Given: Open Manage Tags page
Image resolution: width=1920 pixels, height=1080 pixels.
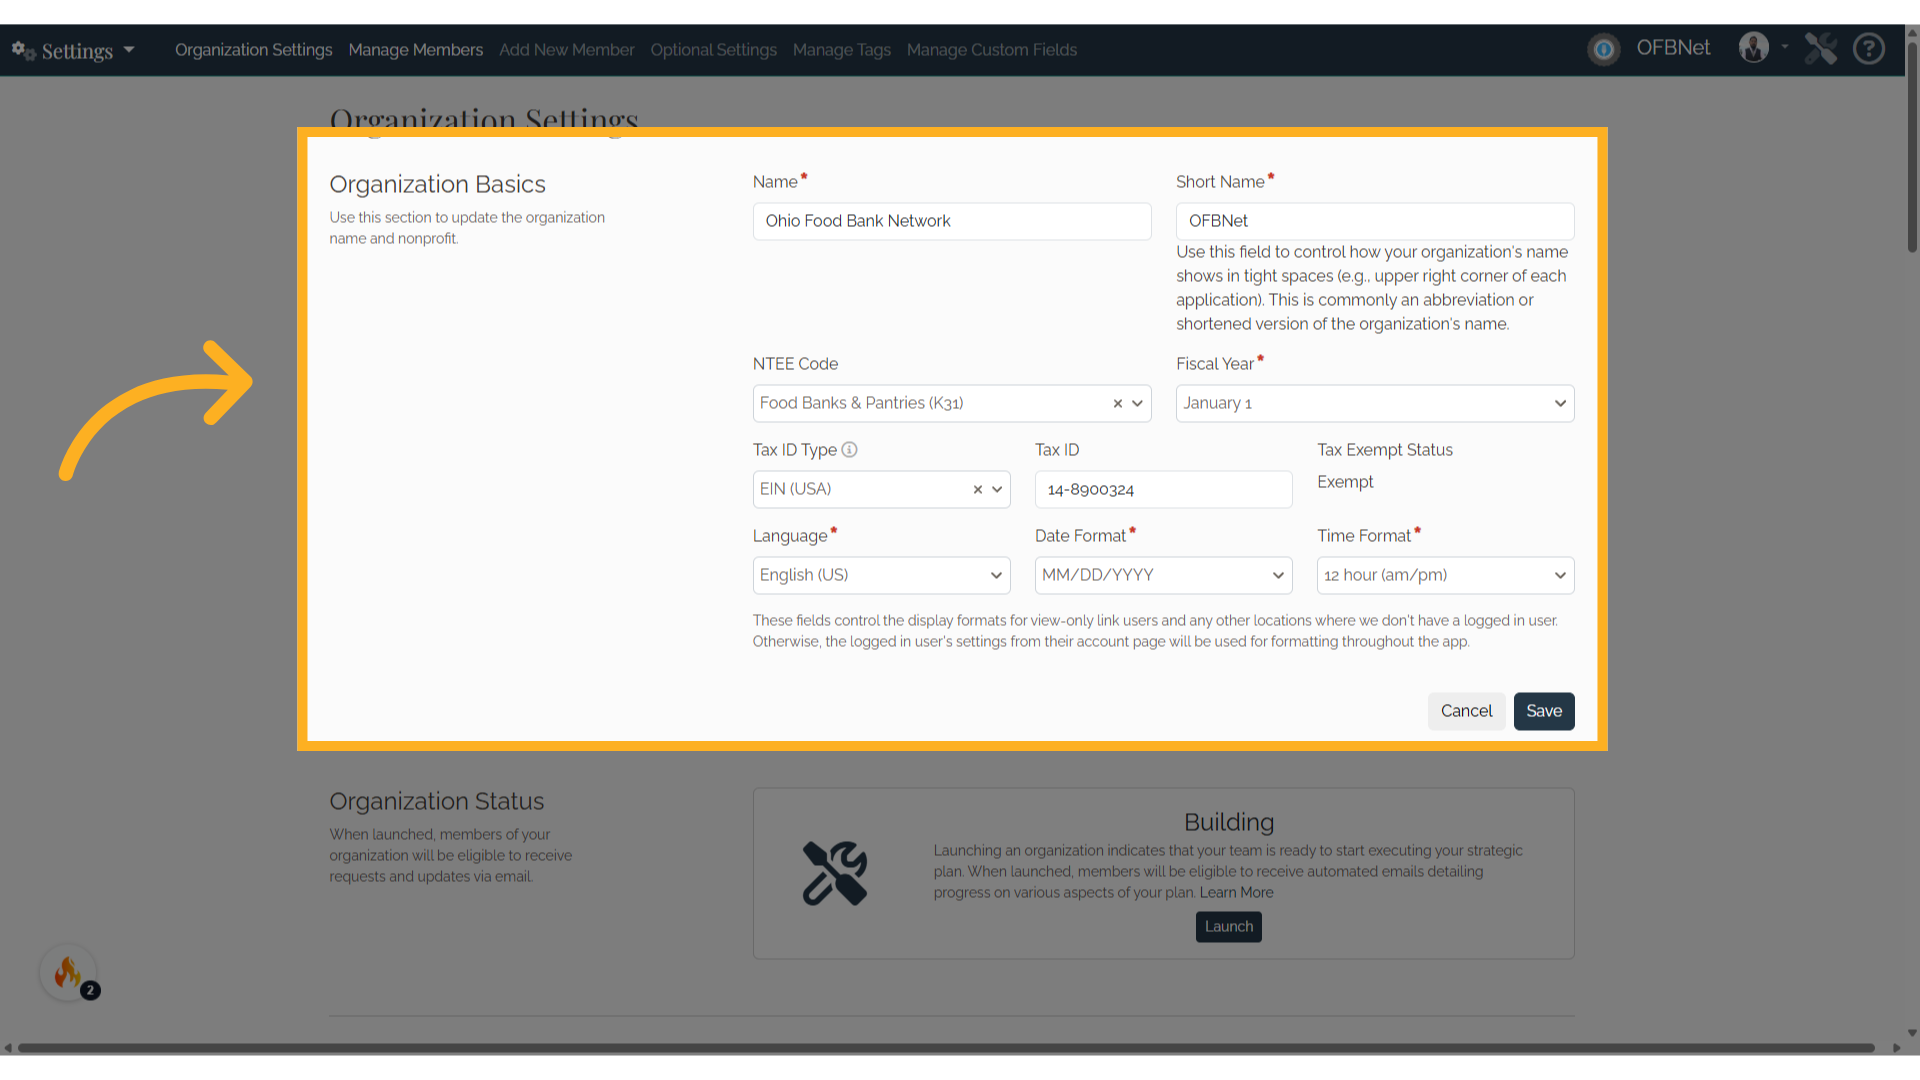Looking at the screenshot, I should pos(842,50).
